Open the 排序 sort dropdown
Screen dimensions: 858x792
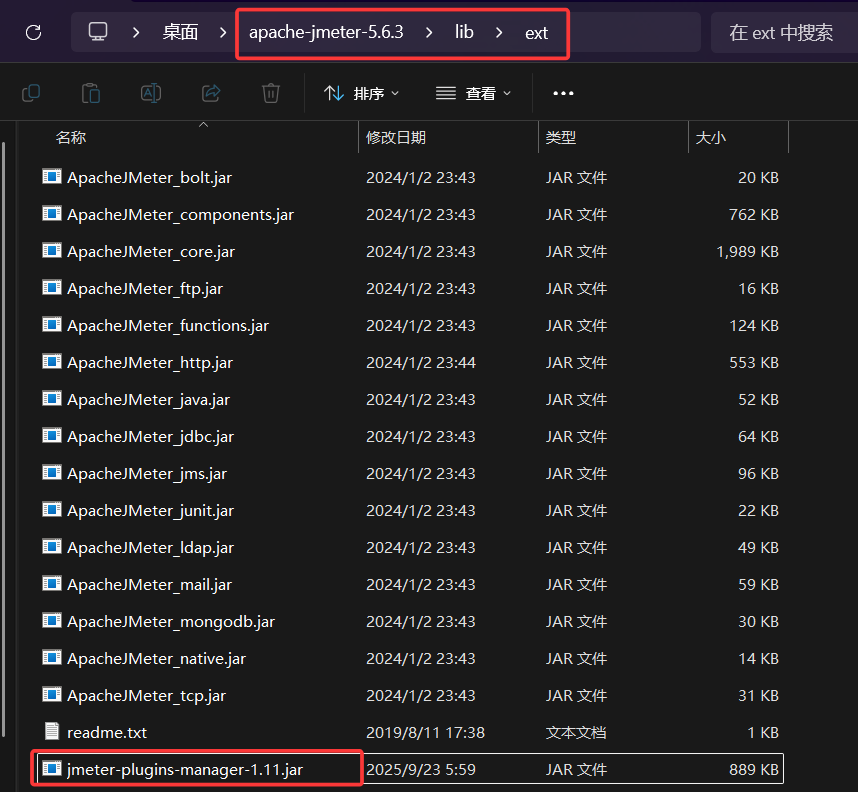point(361,94)
